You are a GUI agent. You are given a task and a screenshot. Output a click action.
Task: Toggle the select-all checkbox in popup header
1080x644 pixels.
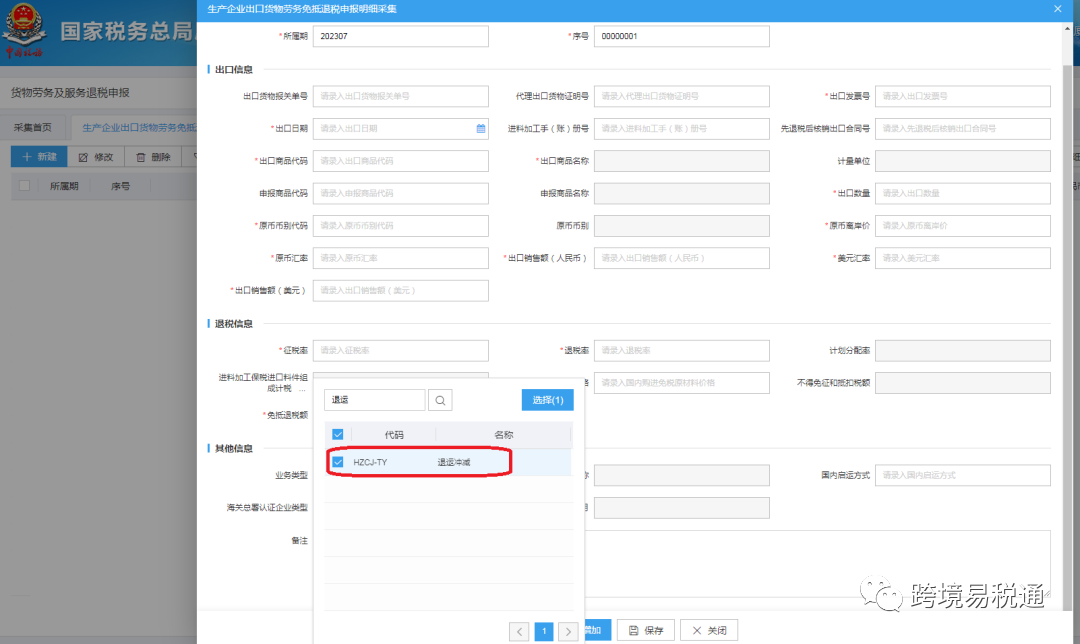pyautogui.click(x=338, y=435)
